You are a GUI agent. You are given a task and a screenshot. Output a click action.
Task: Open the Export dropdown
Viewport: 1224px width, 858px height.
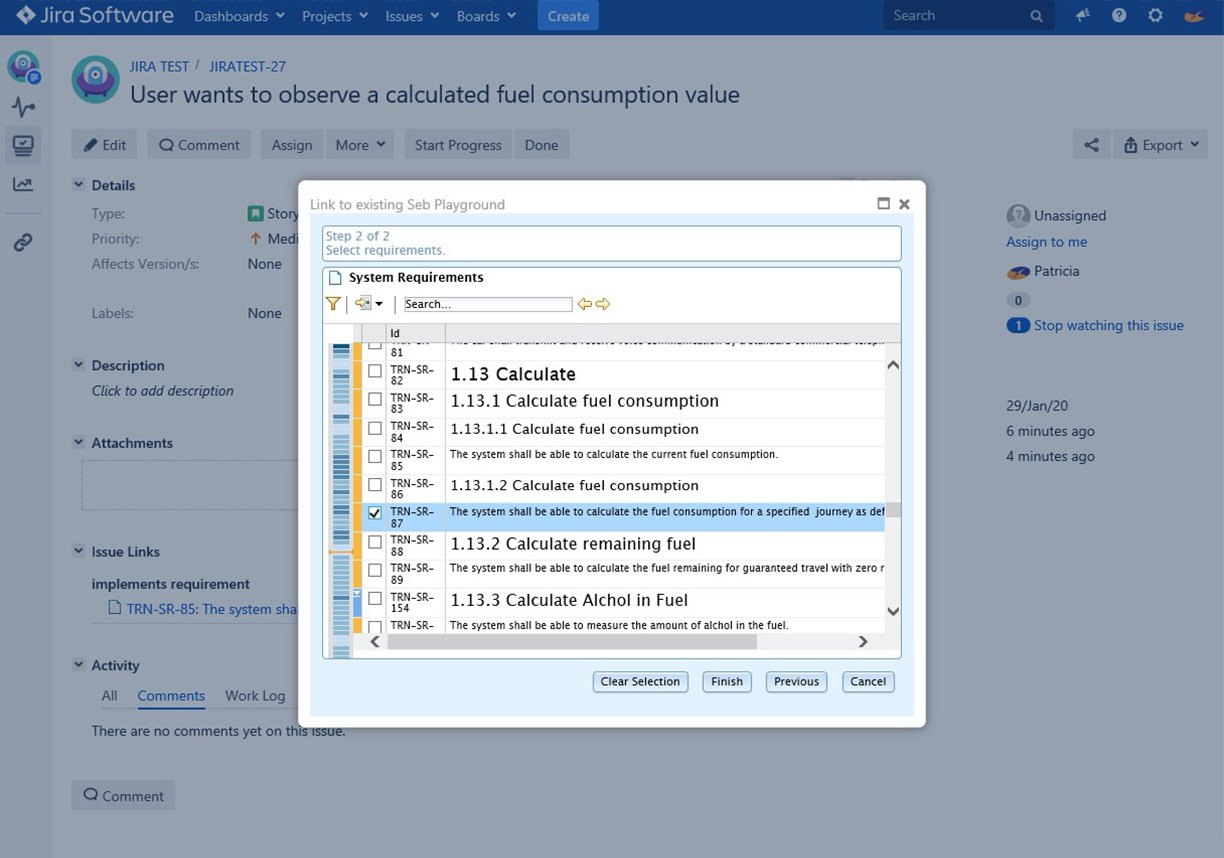(x=1160, y=144)
